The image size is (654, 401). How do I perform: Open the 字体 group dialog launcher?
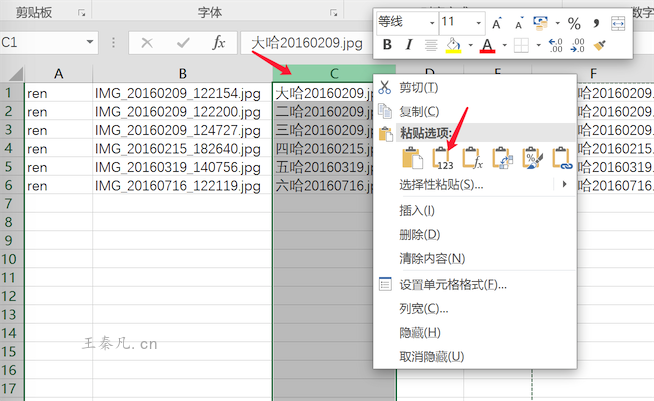[333, 13]
